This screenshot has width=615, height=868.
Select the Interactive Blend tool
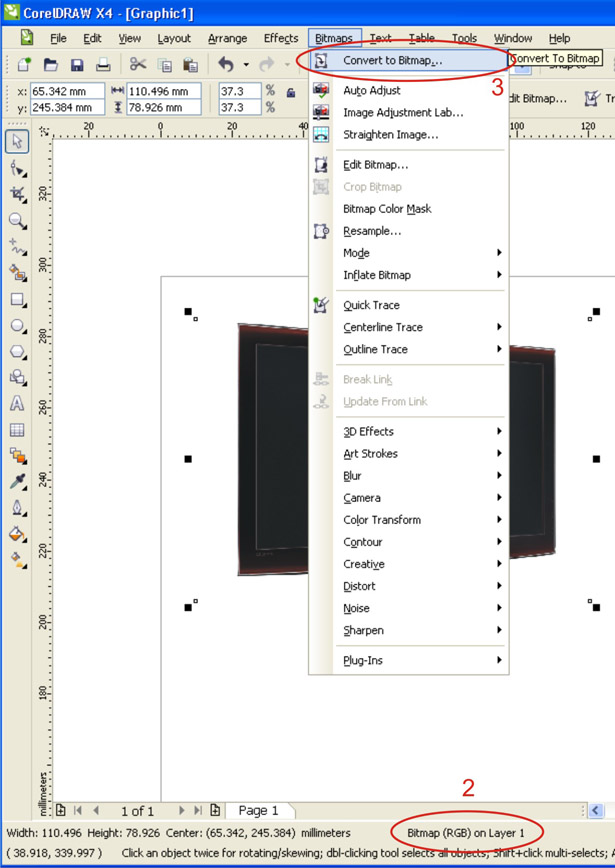point(17,456)
